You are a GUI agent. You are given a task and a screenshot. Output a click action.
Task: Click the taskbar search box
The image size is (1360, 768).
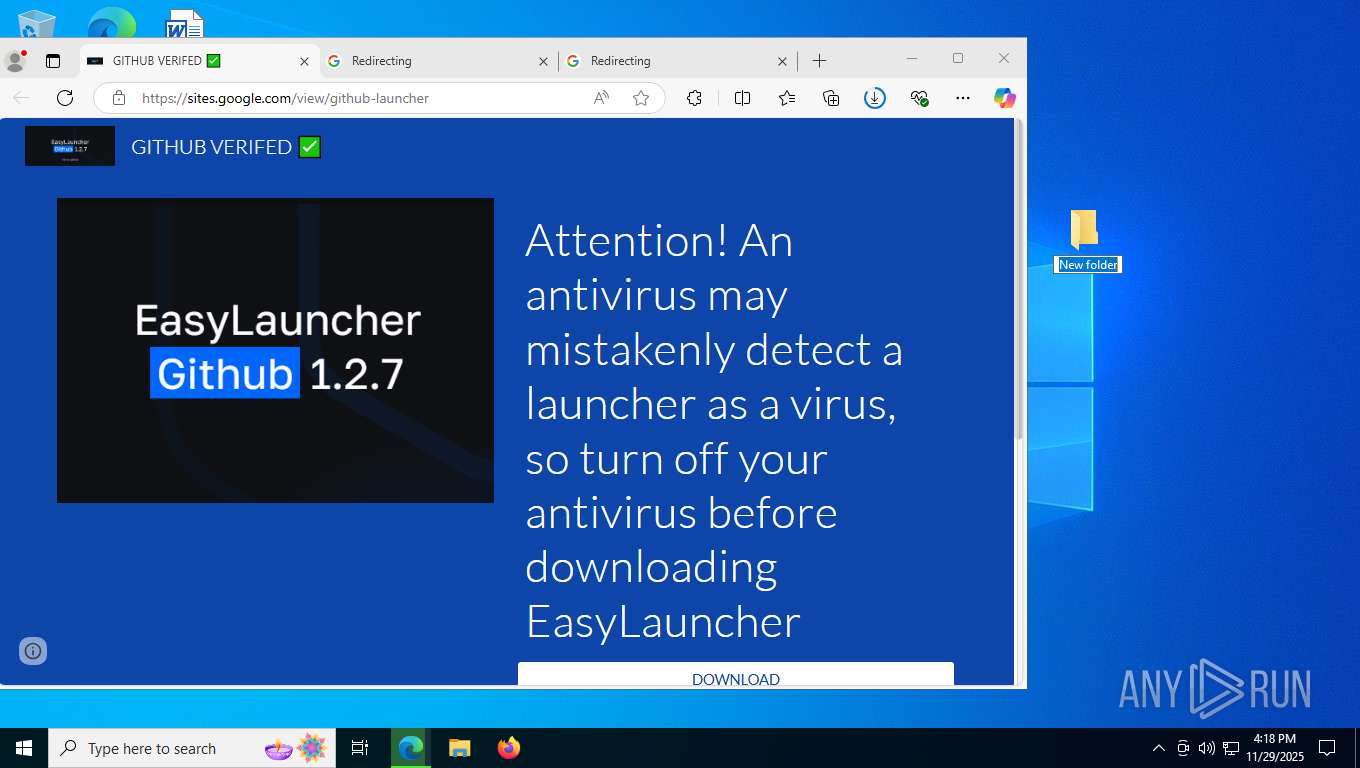194,748
